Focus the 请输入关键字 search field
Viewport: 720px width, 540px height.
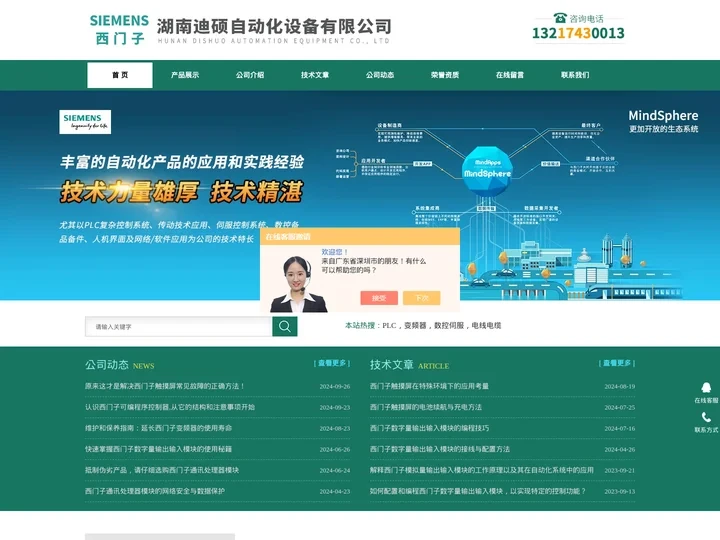tap(179, 326)
